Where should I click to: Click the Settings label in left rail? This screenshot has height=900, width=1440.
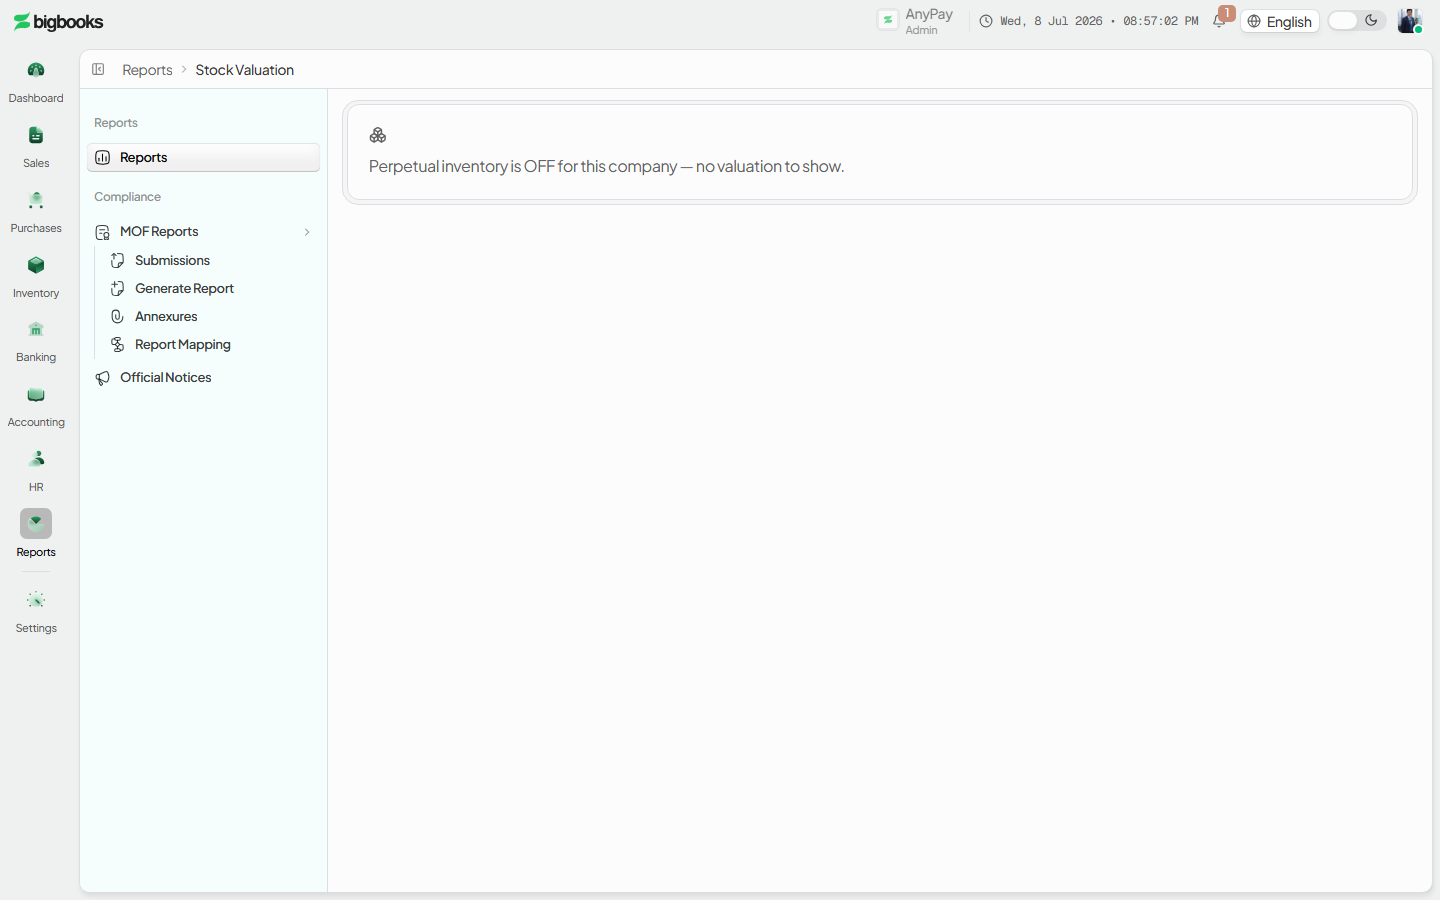pos(36,628)
